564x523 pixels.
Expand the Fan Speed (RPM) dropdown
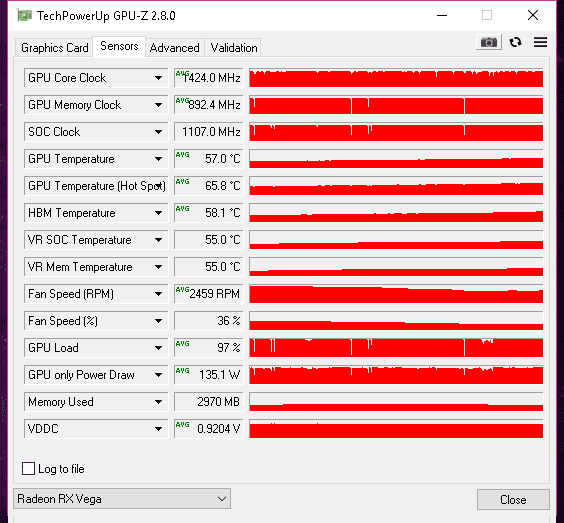point(96,294)
